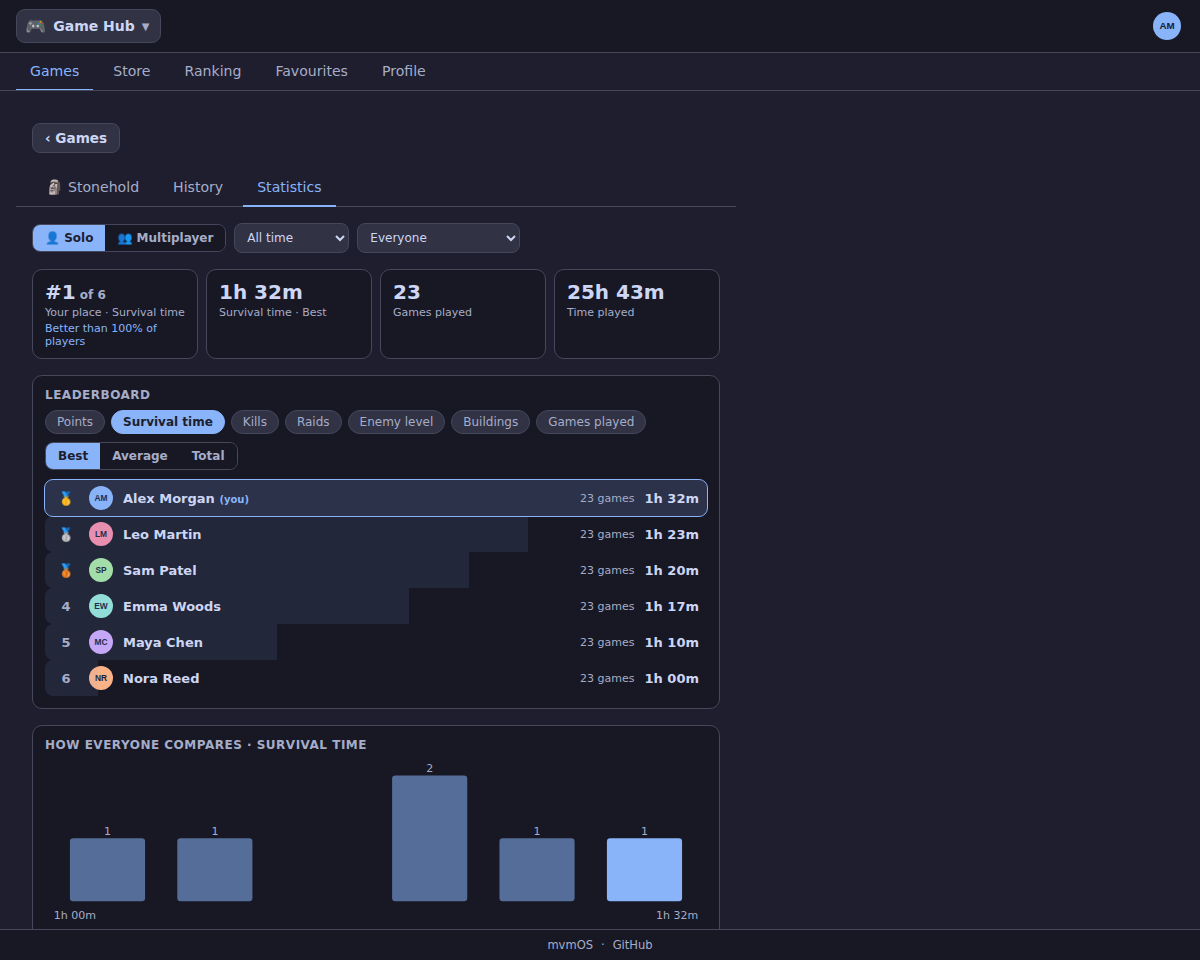Open the Store navigation tab
Viewport: 1200px width, 960px height.
click(132, 71)
